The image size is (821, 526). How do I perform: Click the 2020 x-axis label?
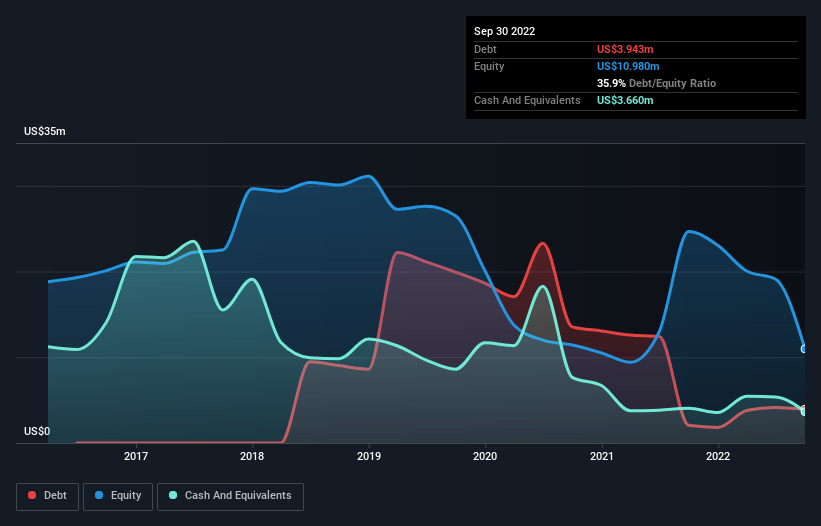(485, 456)
